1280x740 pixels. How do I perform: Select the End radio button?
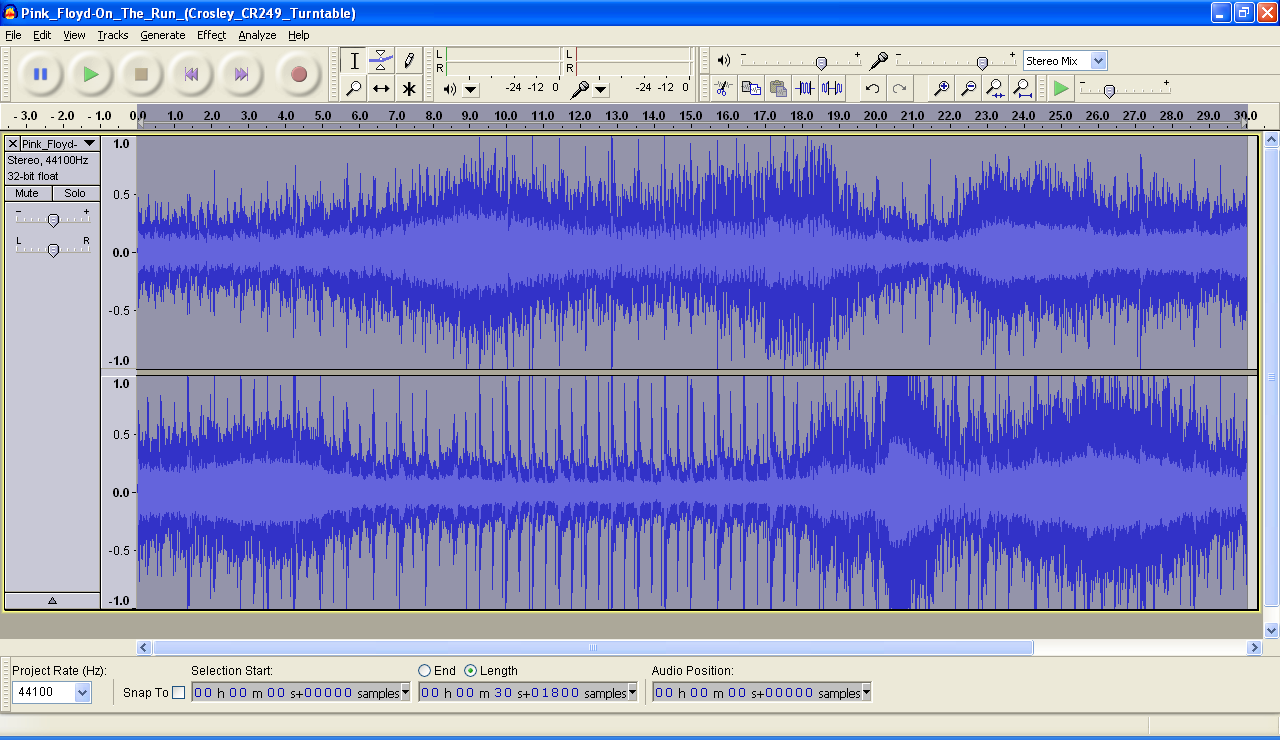[425, 671]
